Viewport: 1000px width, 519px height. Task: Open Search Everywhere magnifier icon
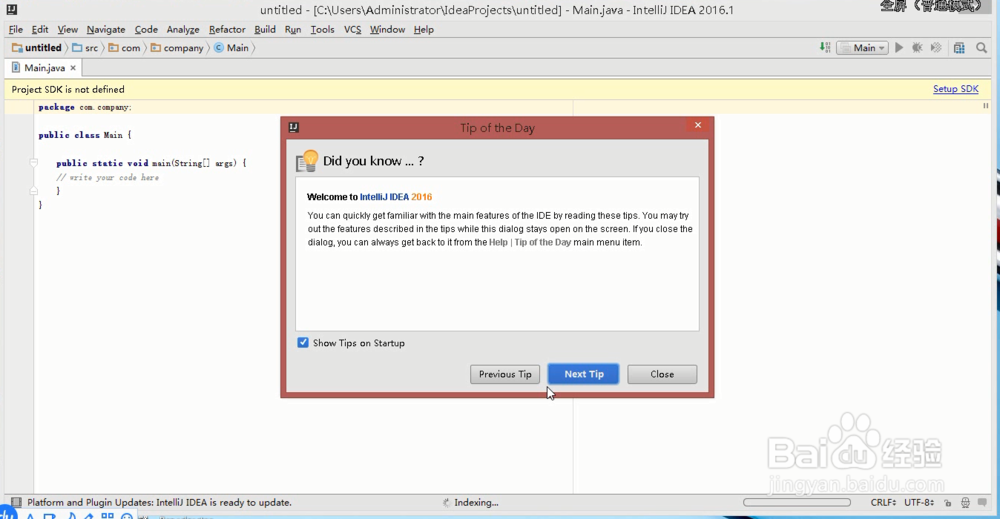click(x=982, y=48)
